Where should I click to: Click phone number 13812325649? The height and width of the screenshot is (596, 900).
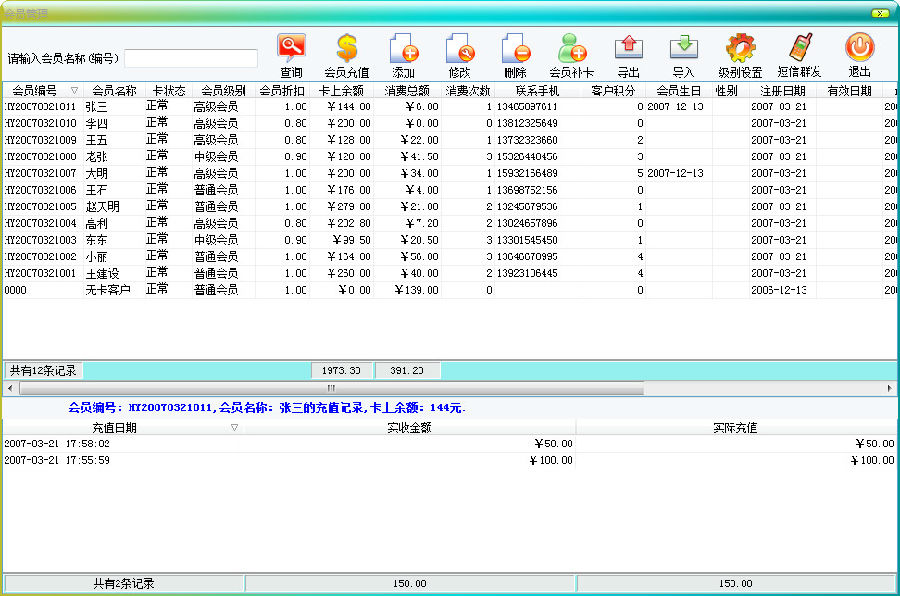(x=527, y=123)
